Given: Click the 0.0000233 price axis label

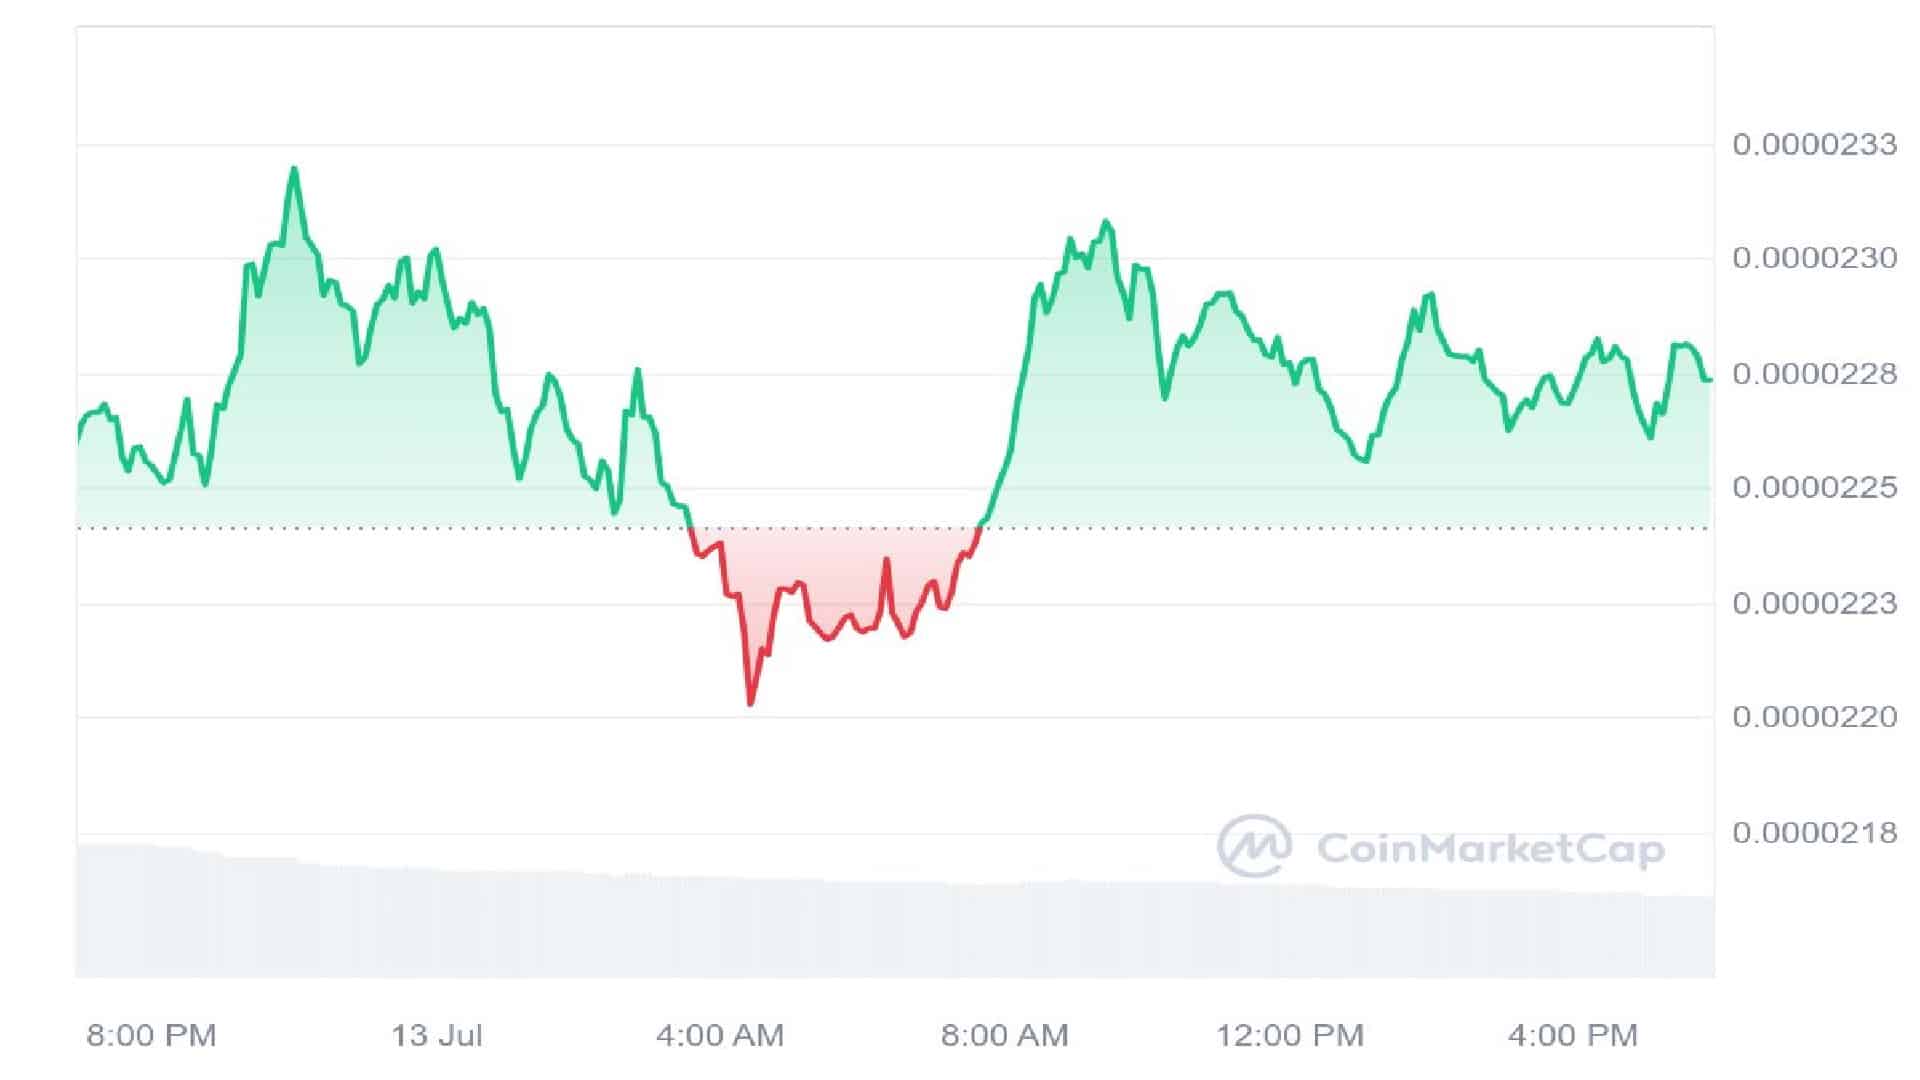Looking at the screenshot, I should point(1814,145).
